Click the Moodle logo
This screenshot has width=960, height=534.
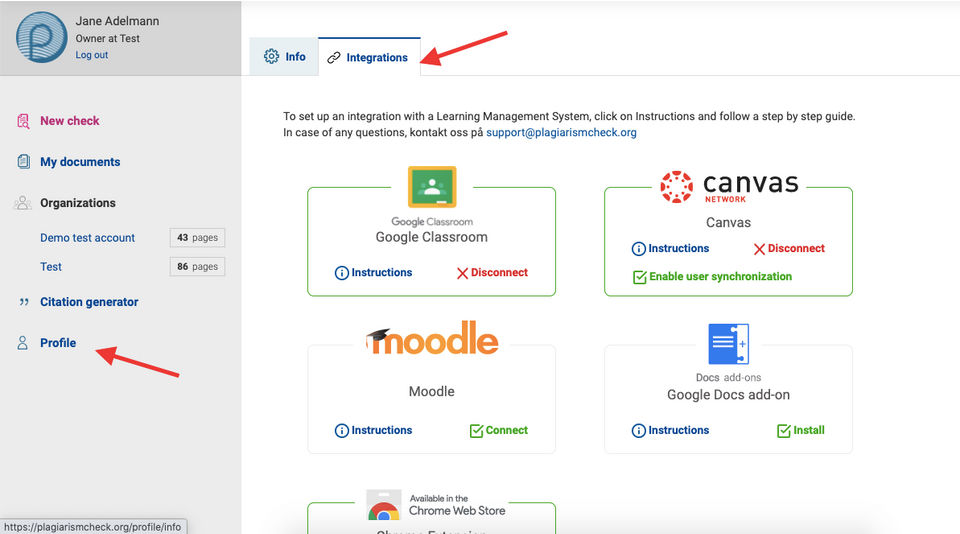tap(432, 339)
